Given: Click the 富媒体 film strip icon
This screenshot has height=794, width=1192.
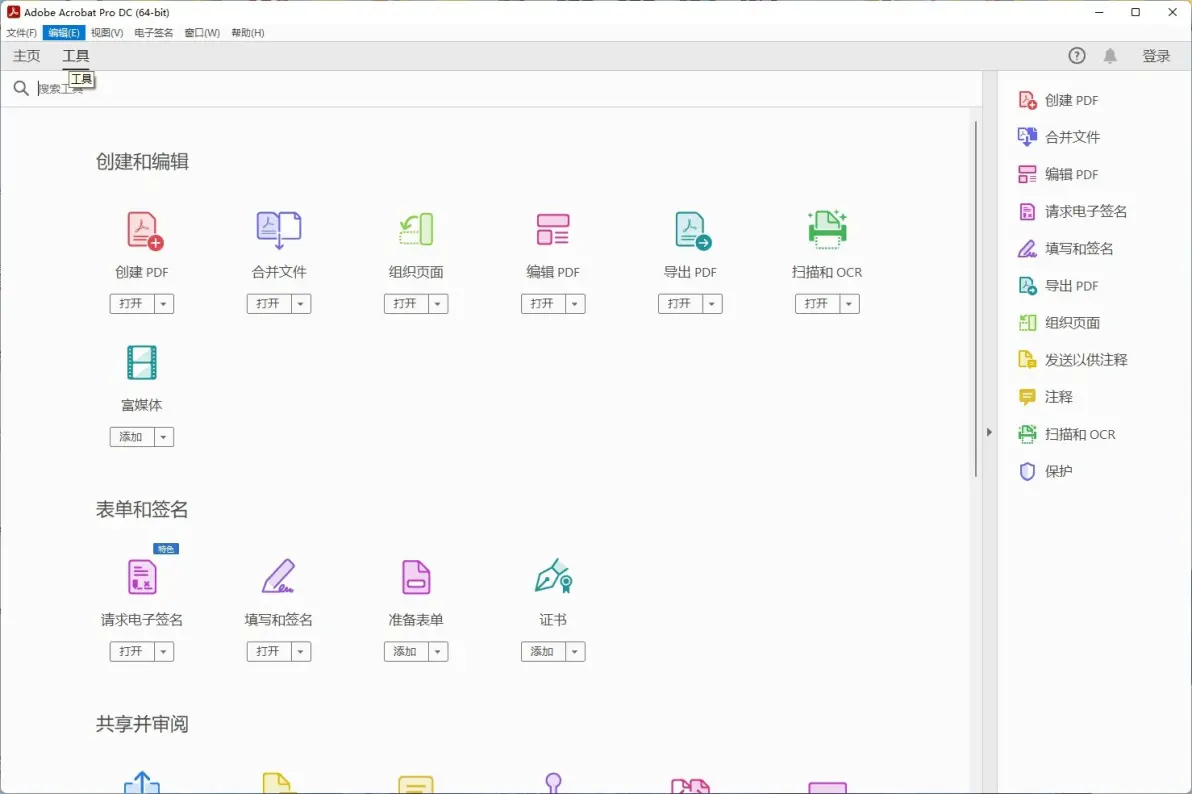Looking at the screenshot, I should pyautogui.click(x=141, y=363).
